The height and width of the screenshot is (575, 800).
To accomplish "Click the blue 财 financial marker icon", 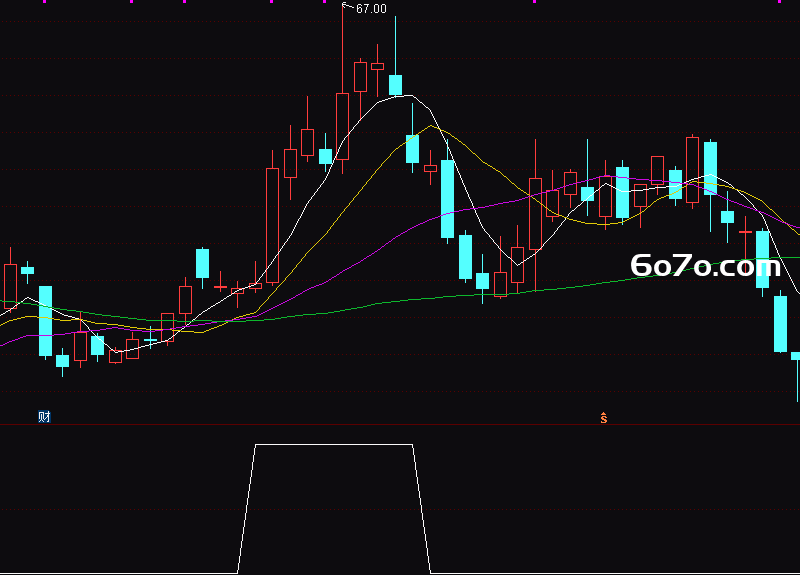I will 44,417.
